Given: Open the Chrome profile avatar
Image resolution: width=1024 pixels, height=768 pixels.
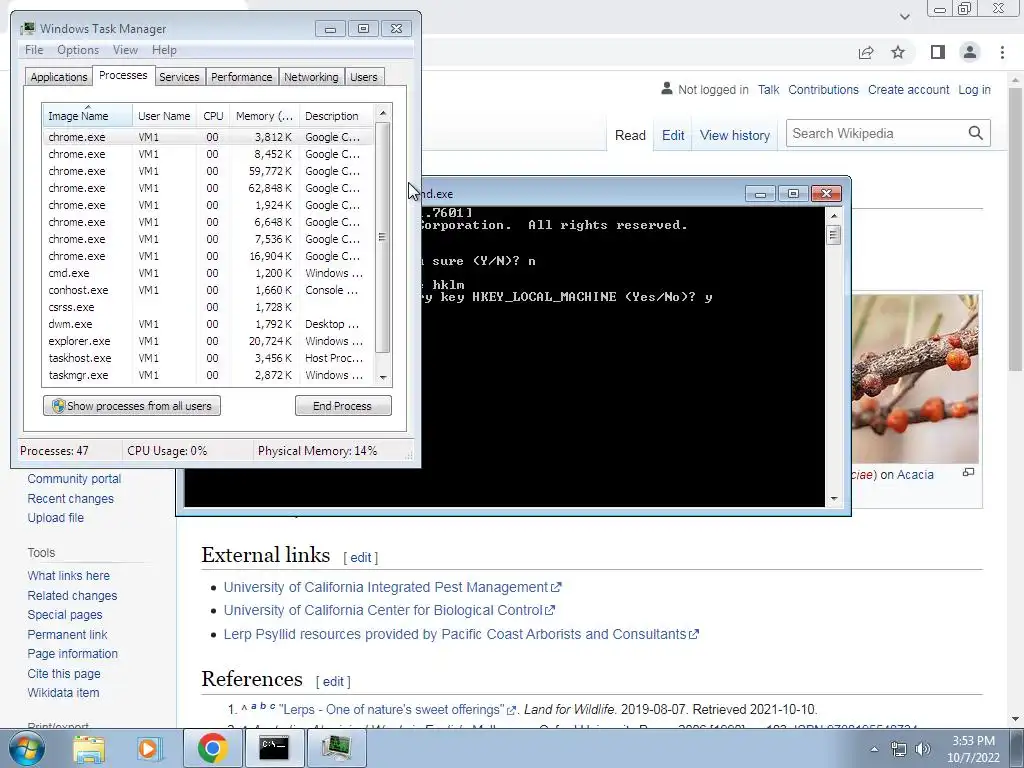Looking at the screenshot, I should click(x=970, y=52).
